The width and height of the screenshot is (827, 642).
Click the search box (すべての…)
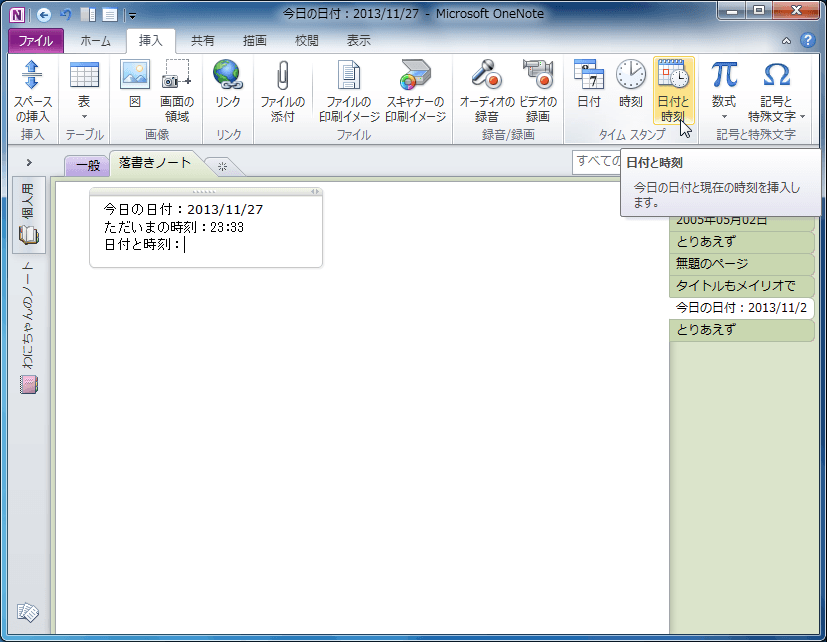[x=597, y=161]
